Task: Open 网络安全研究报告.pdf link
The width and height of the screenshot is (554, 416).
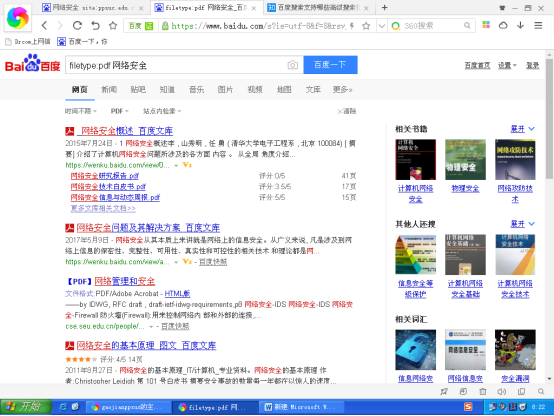Action: (x=105, y=176)
